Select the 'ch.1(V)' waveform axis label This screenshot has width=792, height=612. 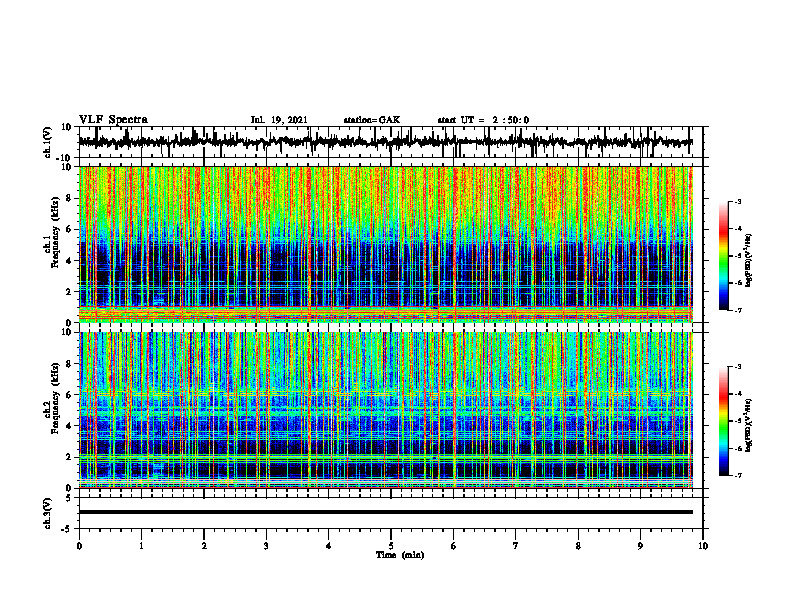click(x=48, y=142)
